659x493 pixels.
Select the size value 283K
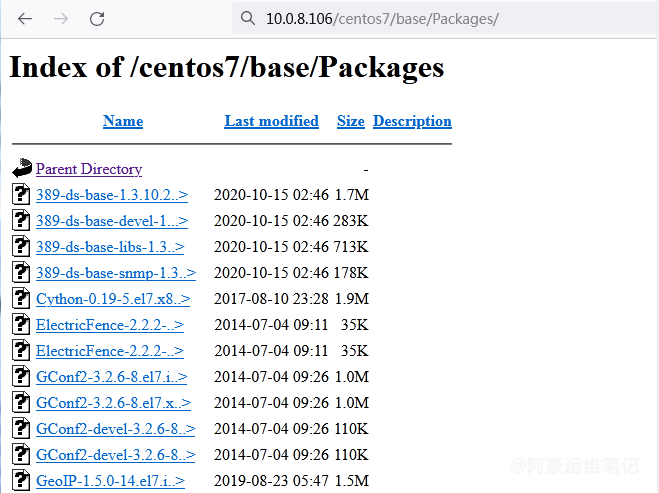[x=351, y=221]
